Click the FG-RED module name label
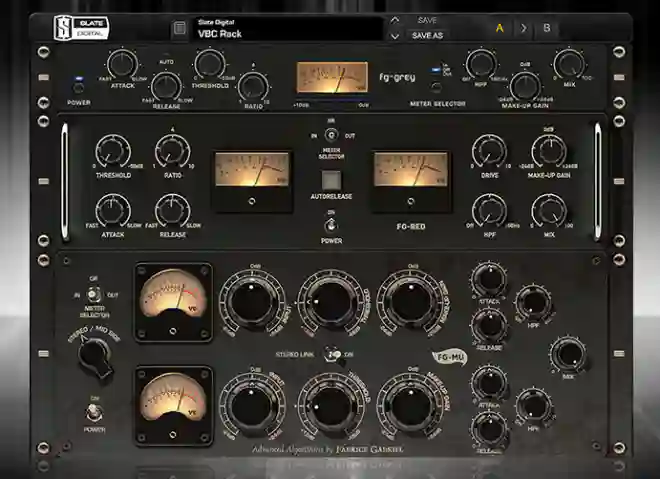The image size is (660, 479). (x=411, y=226)
